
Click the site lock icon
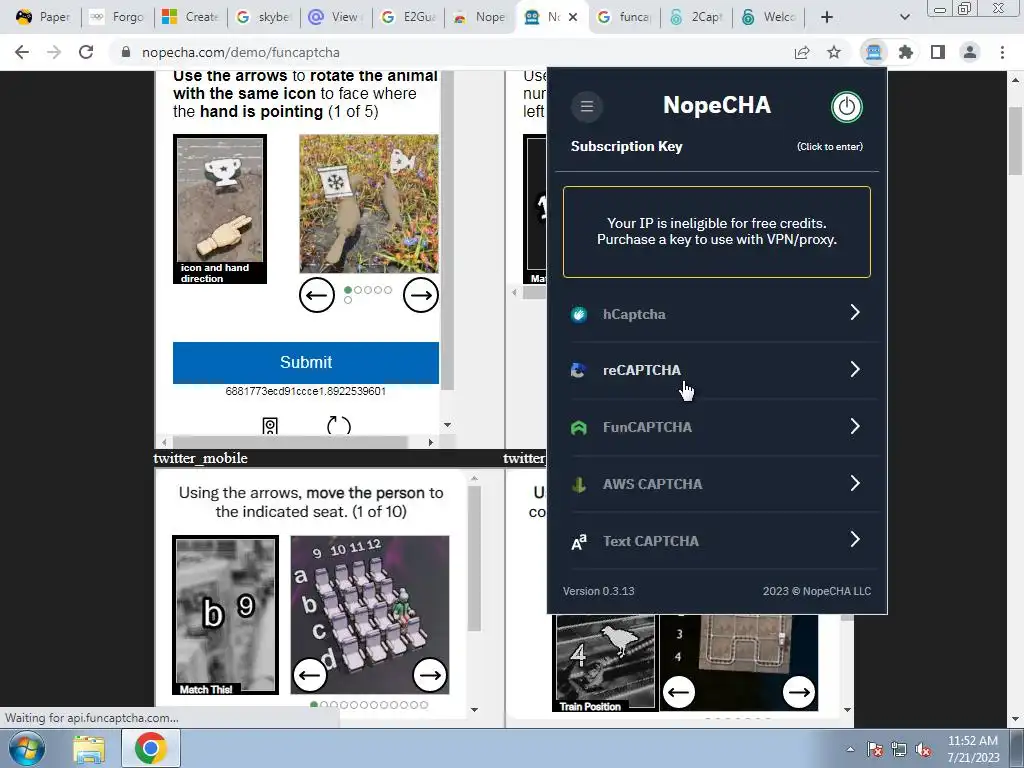(125, 52)
